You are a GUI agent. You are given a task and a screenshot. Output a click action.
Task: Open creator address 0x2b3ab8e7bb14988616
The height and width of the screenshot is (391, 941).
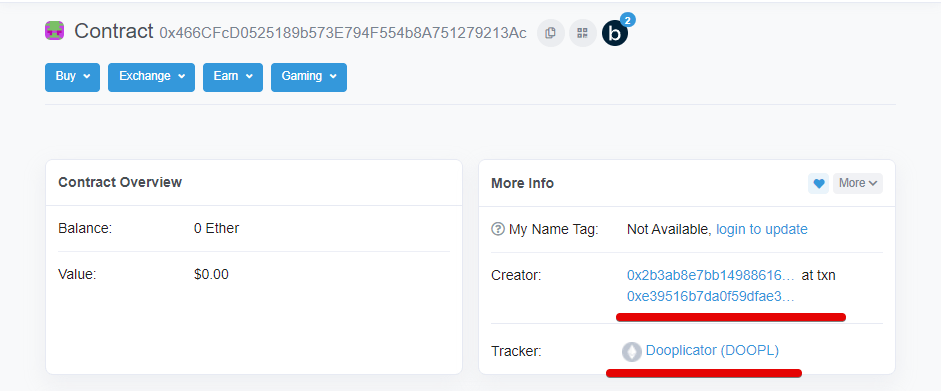pos(711,276)
